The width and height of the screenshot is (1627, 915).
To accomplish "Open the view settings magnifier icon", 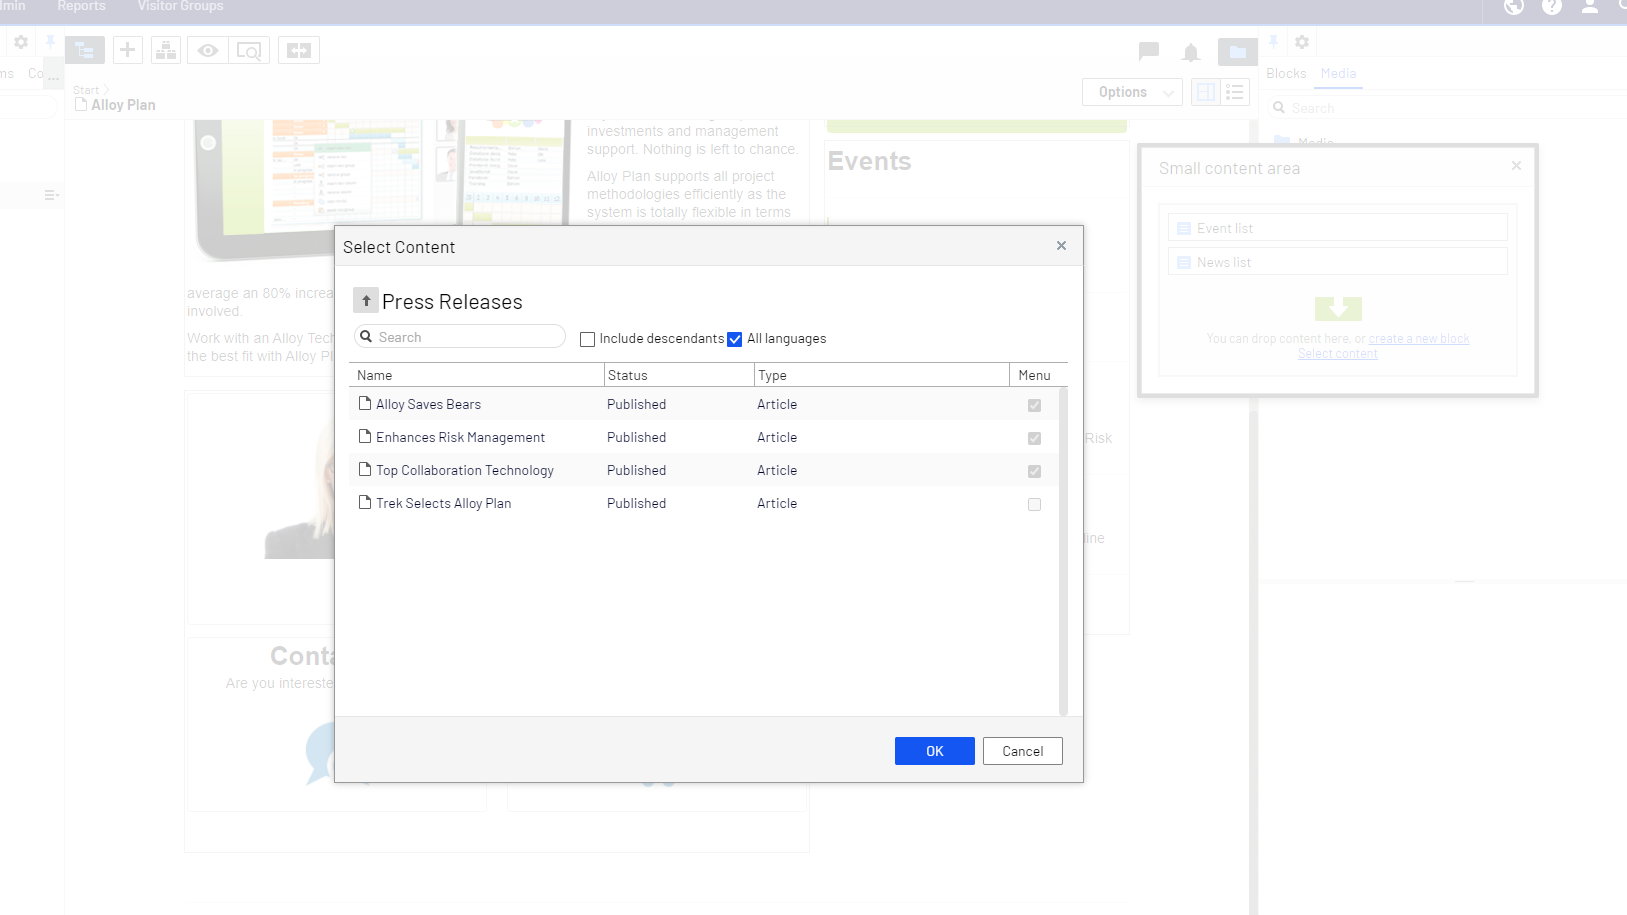I will pyautogui.click(x=249, y=50).
